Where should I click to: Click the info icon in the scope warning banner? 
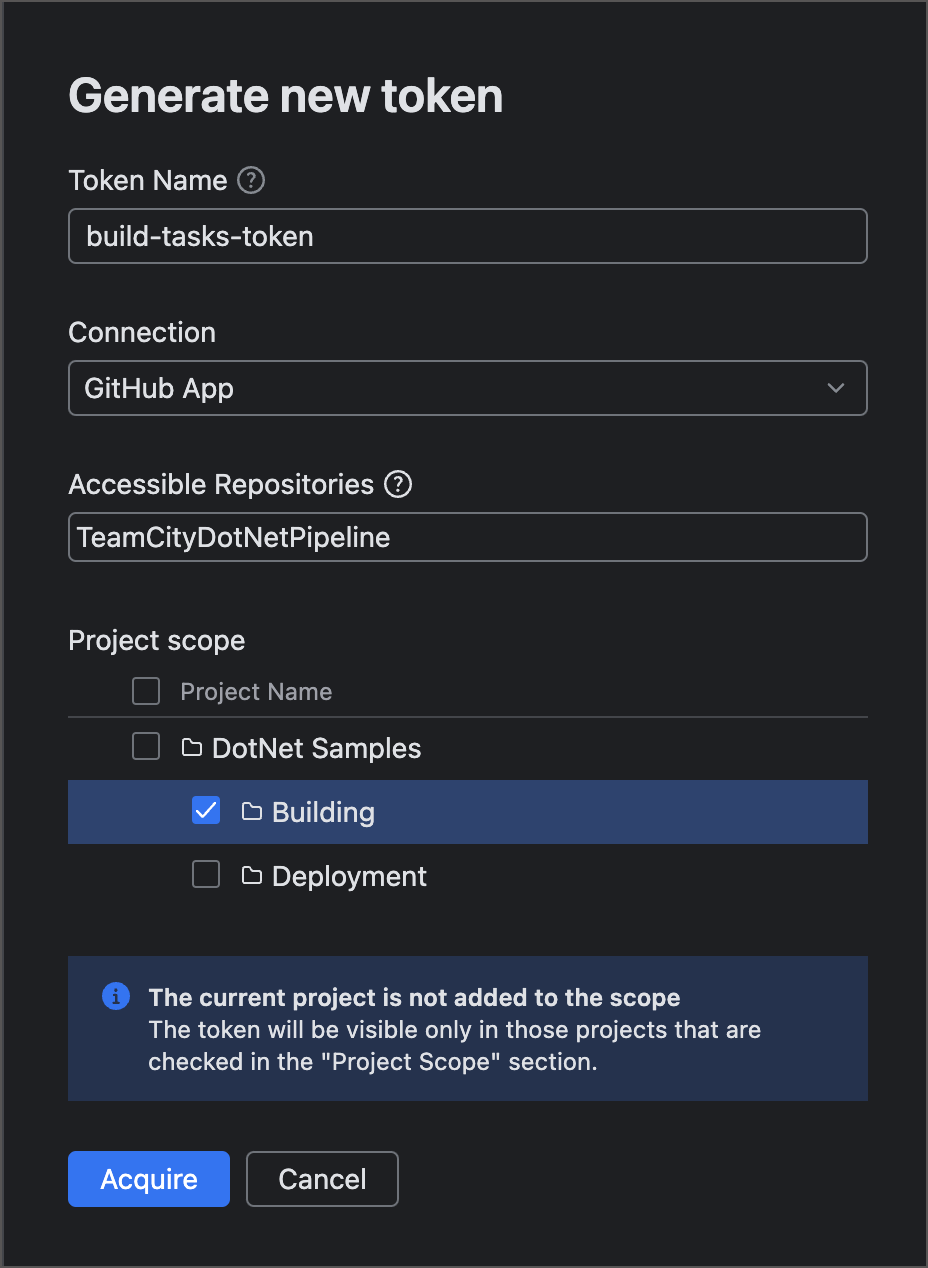(117, 997)
